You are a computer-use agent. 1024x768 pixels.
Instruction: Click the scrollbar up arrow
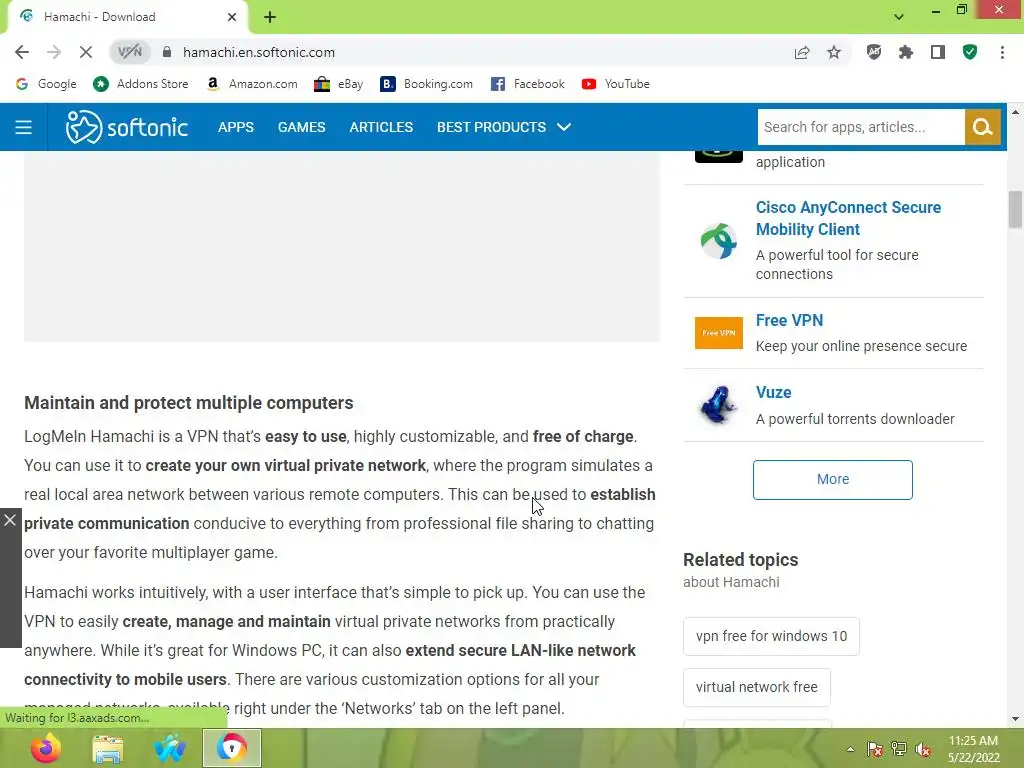coord(1015,112)
